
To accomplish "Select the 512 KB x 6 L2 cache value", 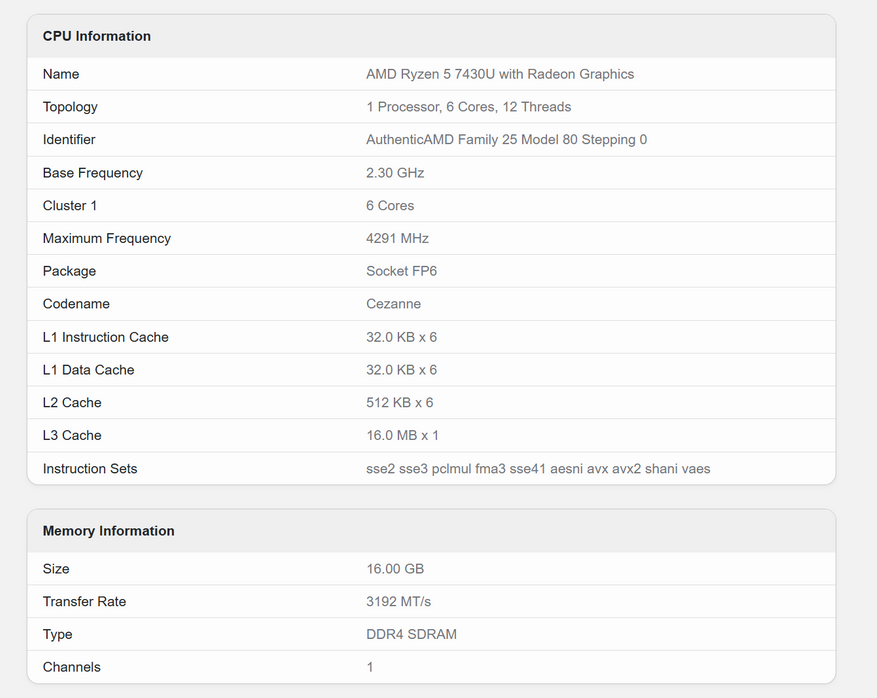I will (399, 403).
